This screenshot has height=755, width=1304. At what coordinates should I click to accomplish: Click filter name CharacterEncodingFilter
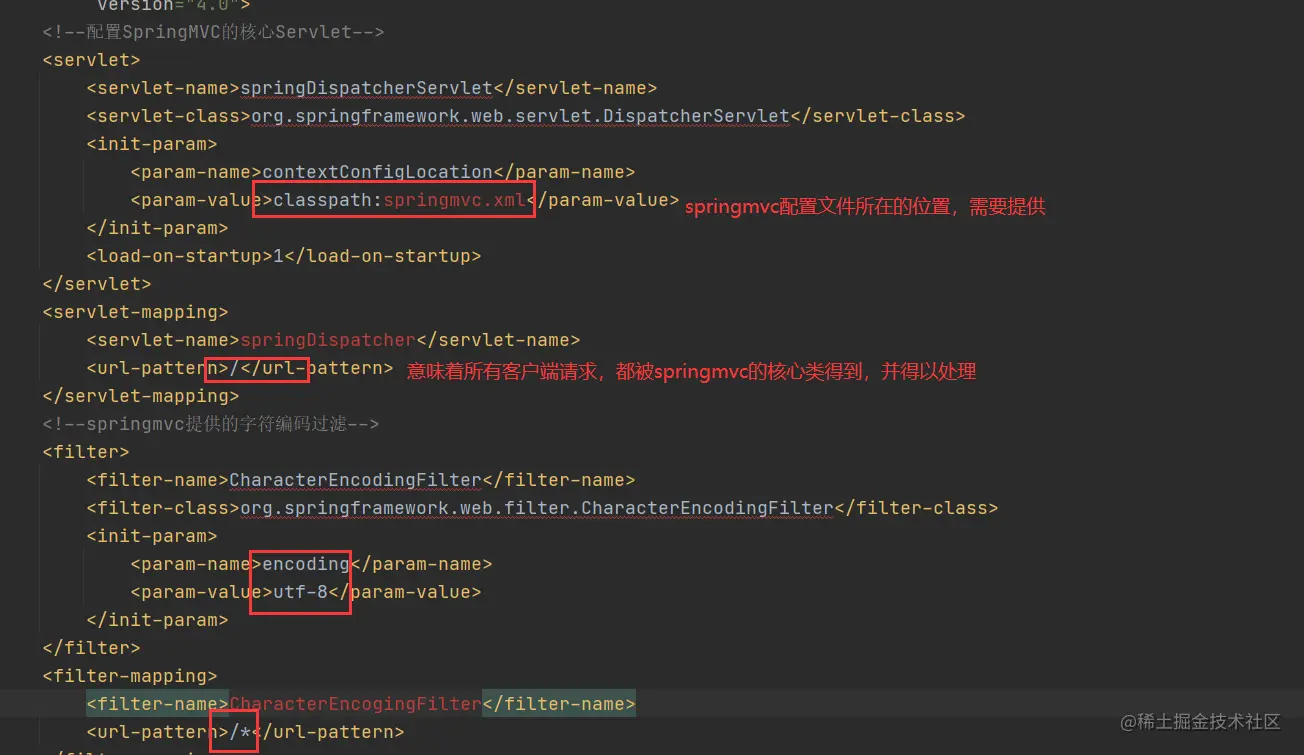(x=356, y=480)
